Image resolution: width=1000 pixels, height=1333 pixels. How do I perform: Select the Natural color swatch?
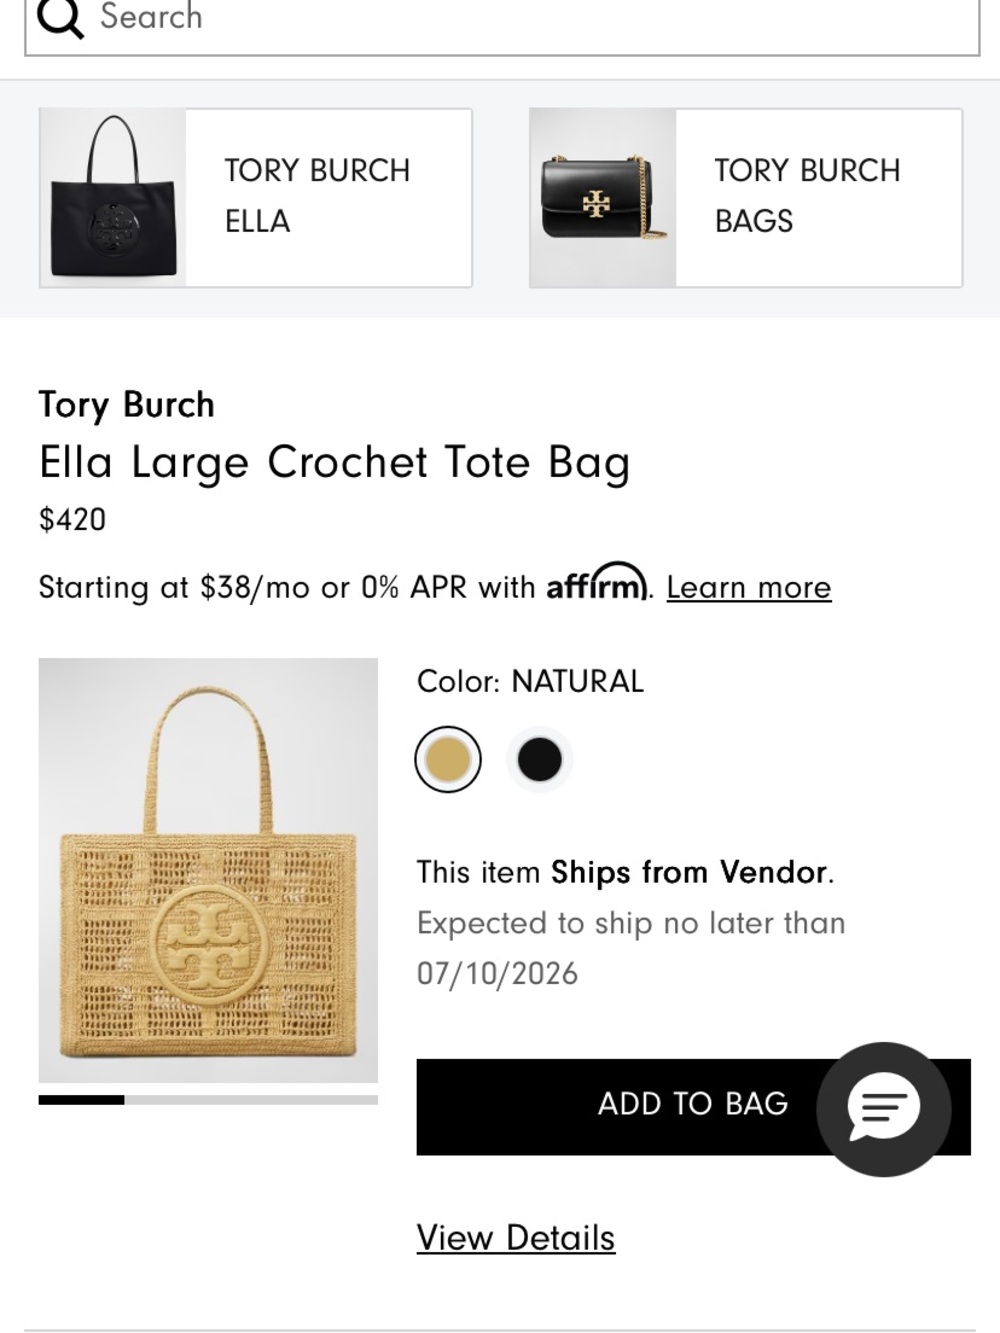click(448, 759)
